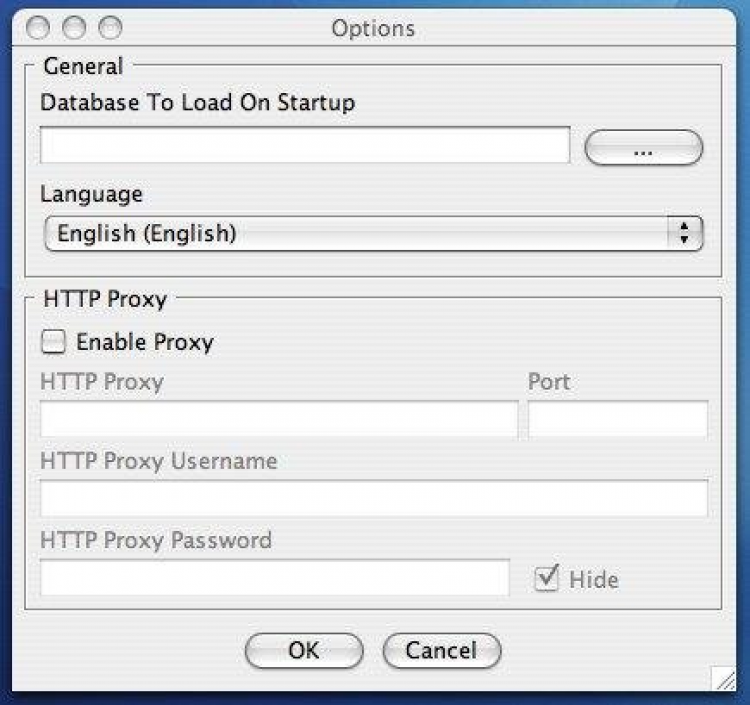Dismiss the dialog using Cancel
The height and width of the screenshot is (705, 750).
(x=441, y=651)
